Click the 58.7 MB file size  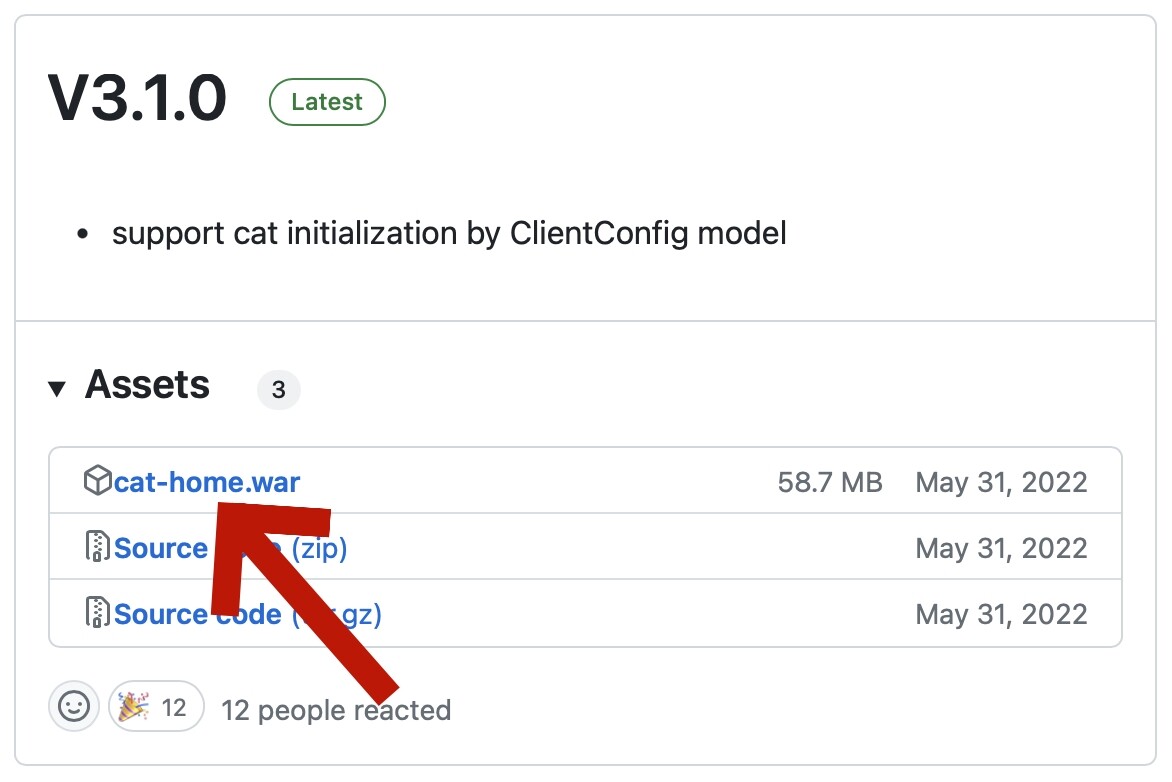pos(830,483)
